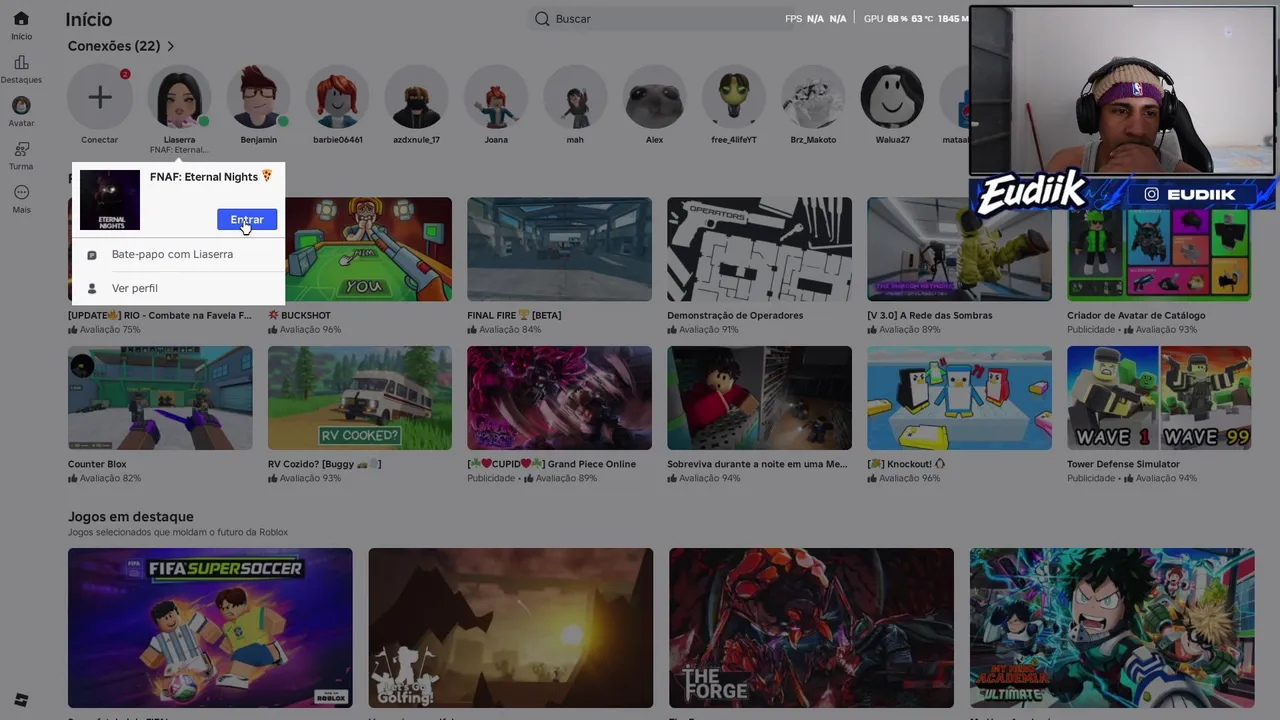1280x720 pixels.
Task: Open Alex's connection avatar
Action: coord(654,97)
